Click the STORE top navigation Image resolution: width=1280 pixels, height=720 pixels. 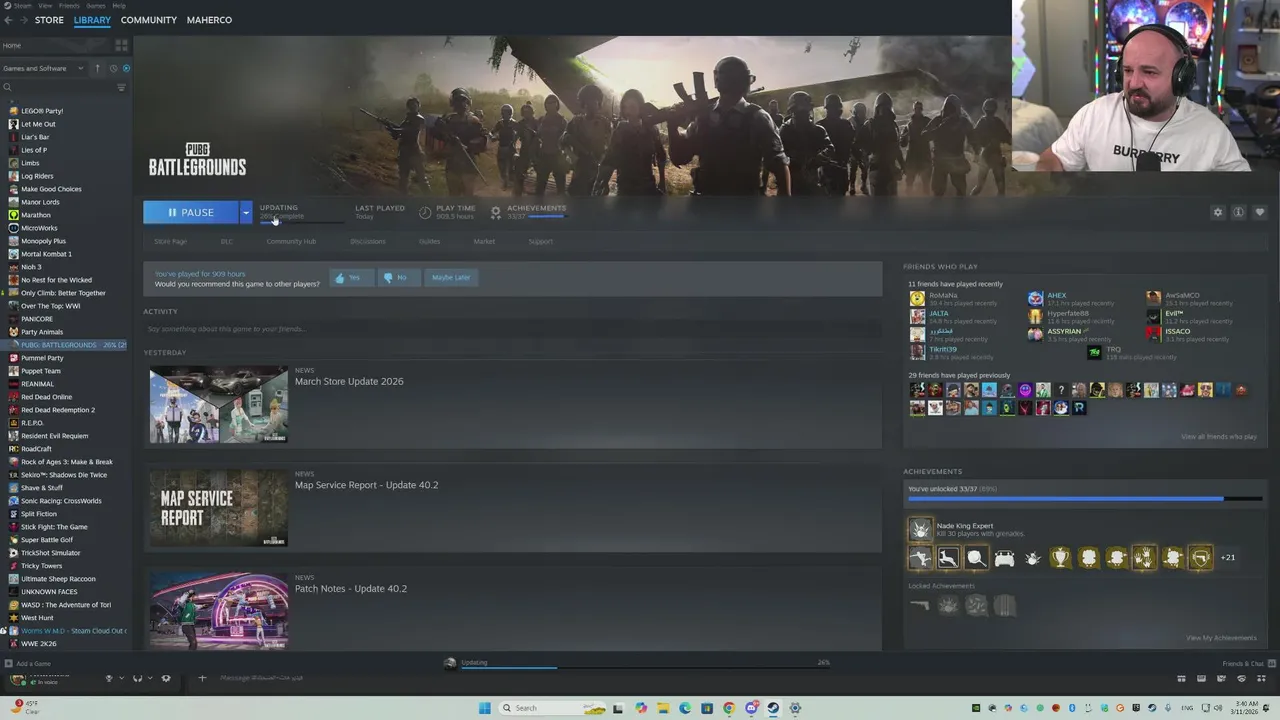coord(49,20)
